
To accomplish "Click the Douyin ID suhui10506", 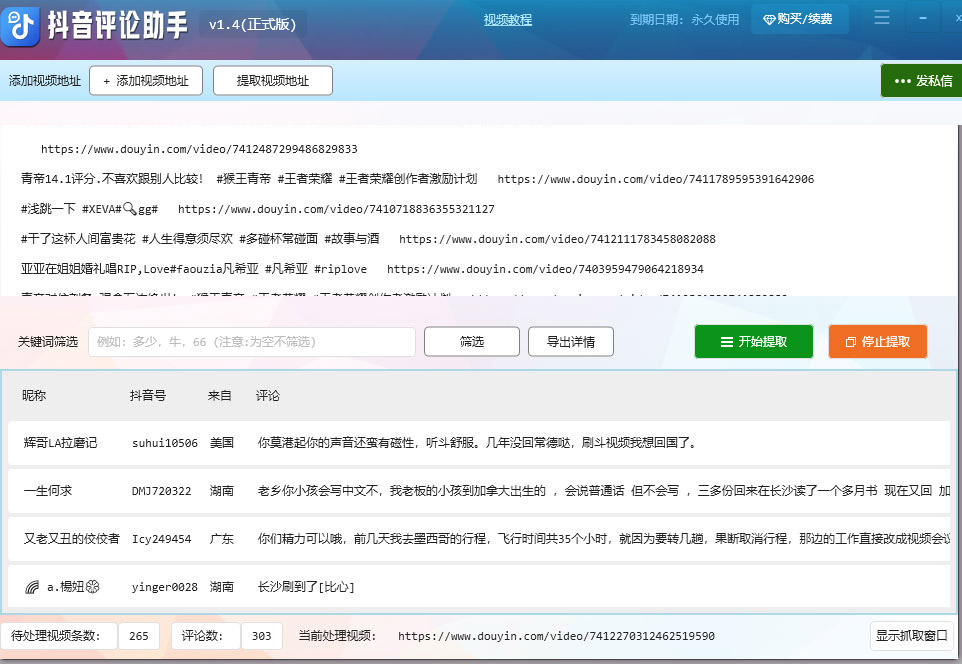I will pos(165,443).
